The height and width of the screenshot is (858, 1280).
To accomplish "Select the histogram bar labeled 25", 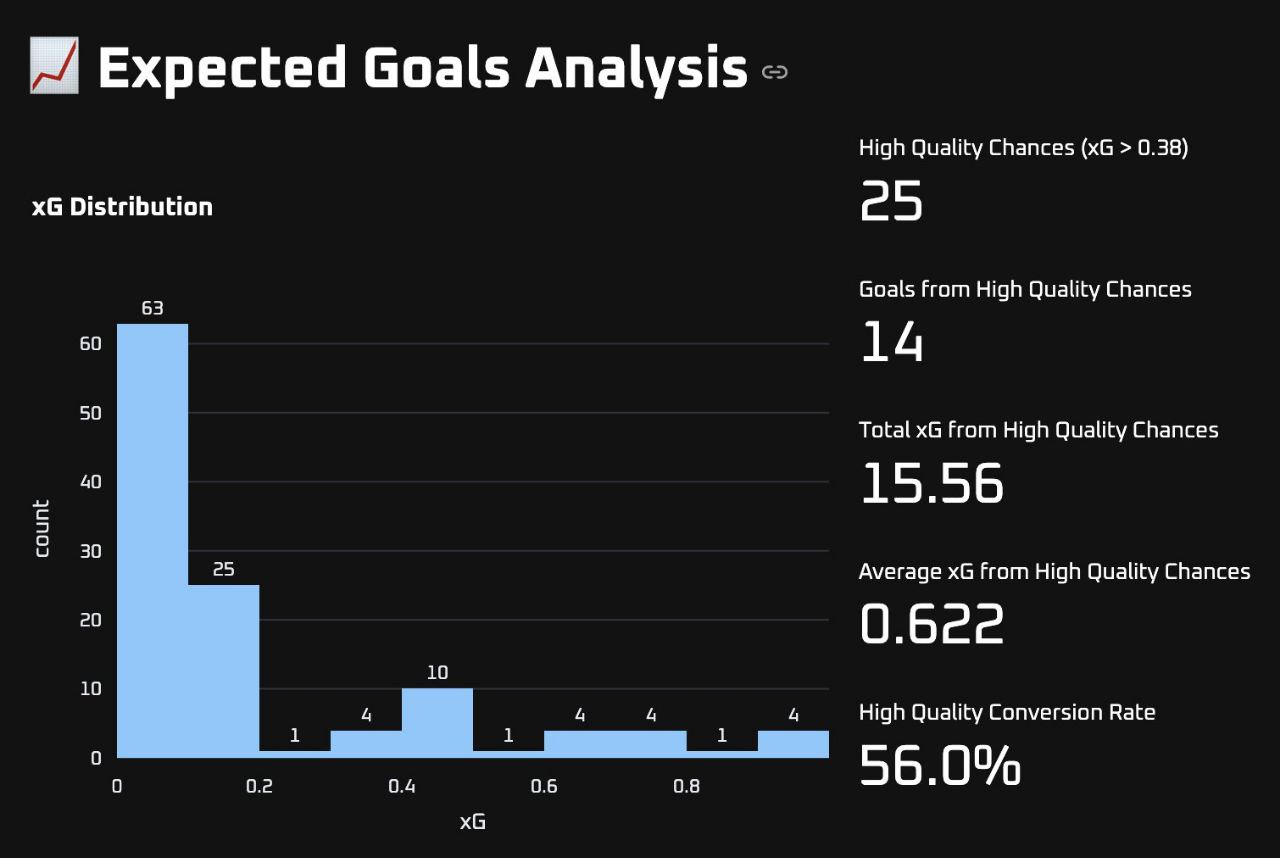I will (x=223, y=671).
